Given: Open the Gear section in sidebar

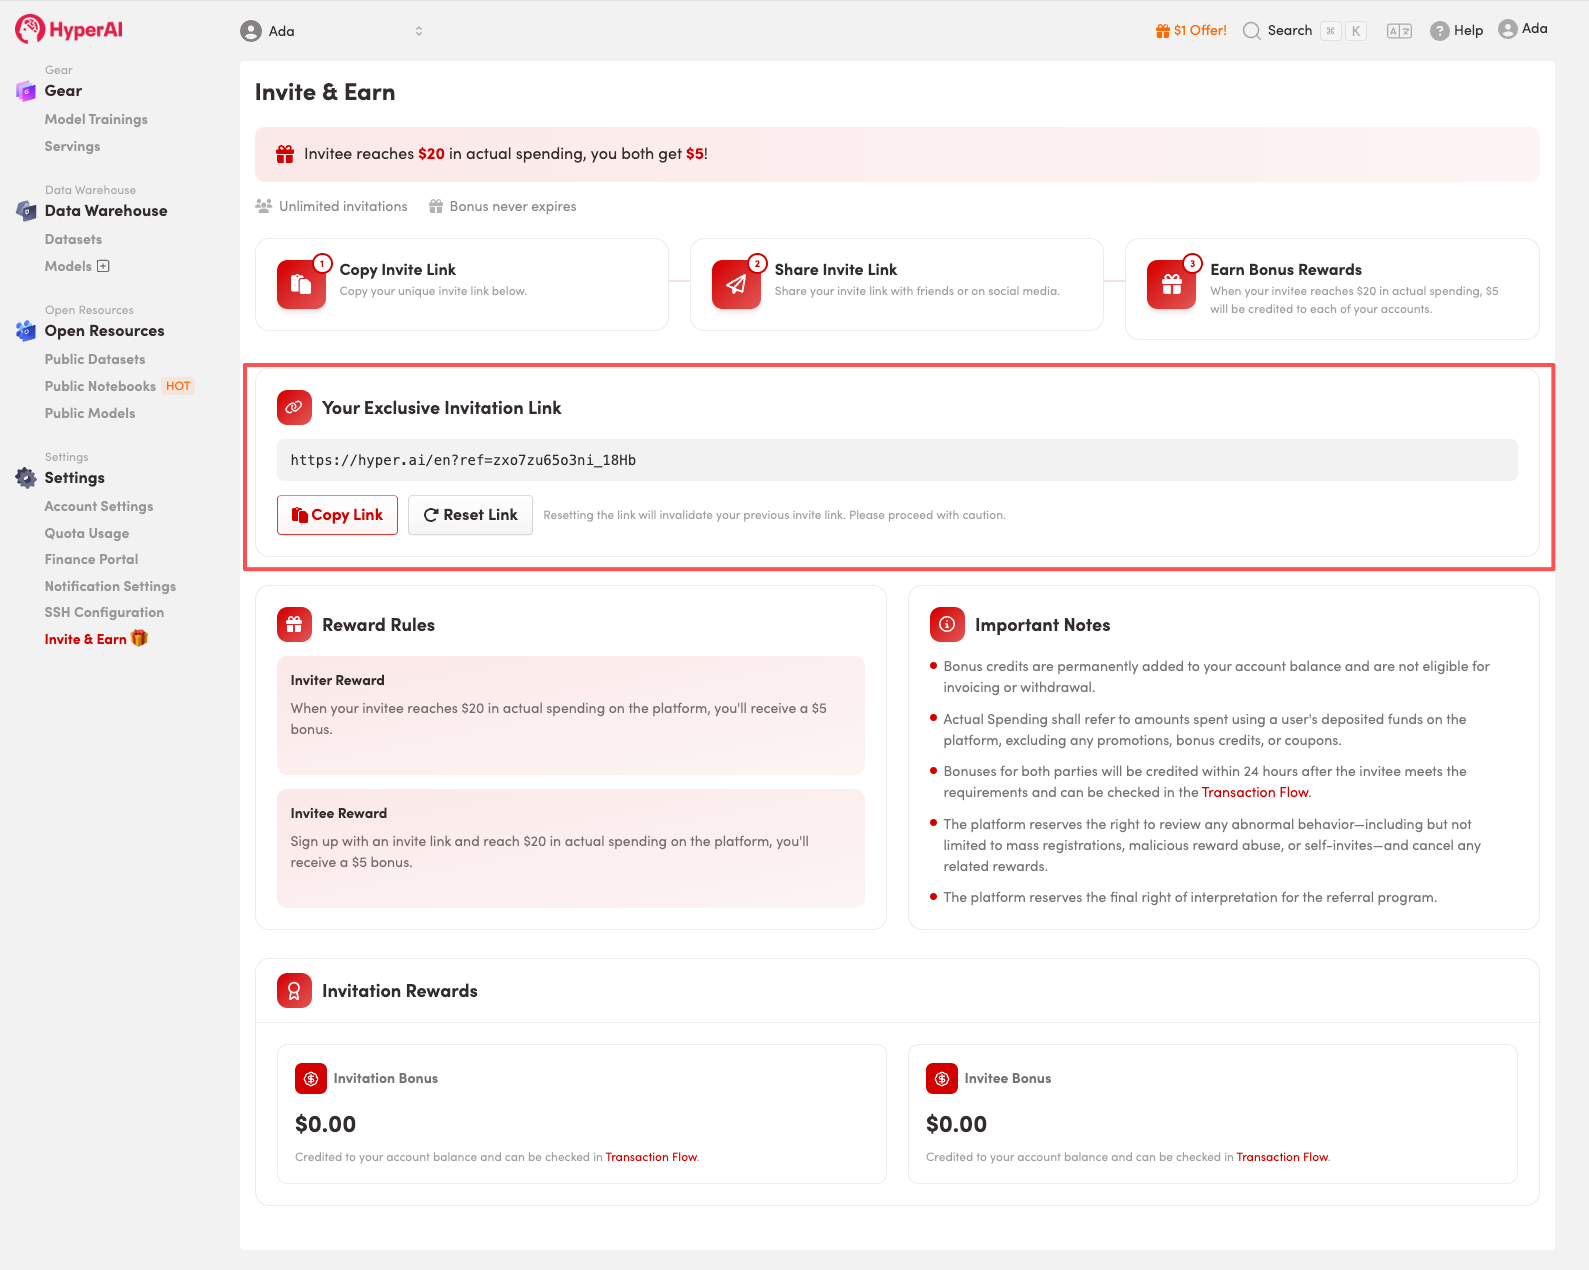Looking at the screenshot, I should pos(63,91).
